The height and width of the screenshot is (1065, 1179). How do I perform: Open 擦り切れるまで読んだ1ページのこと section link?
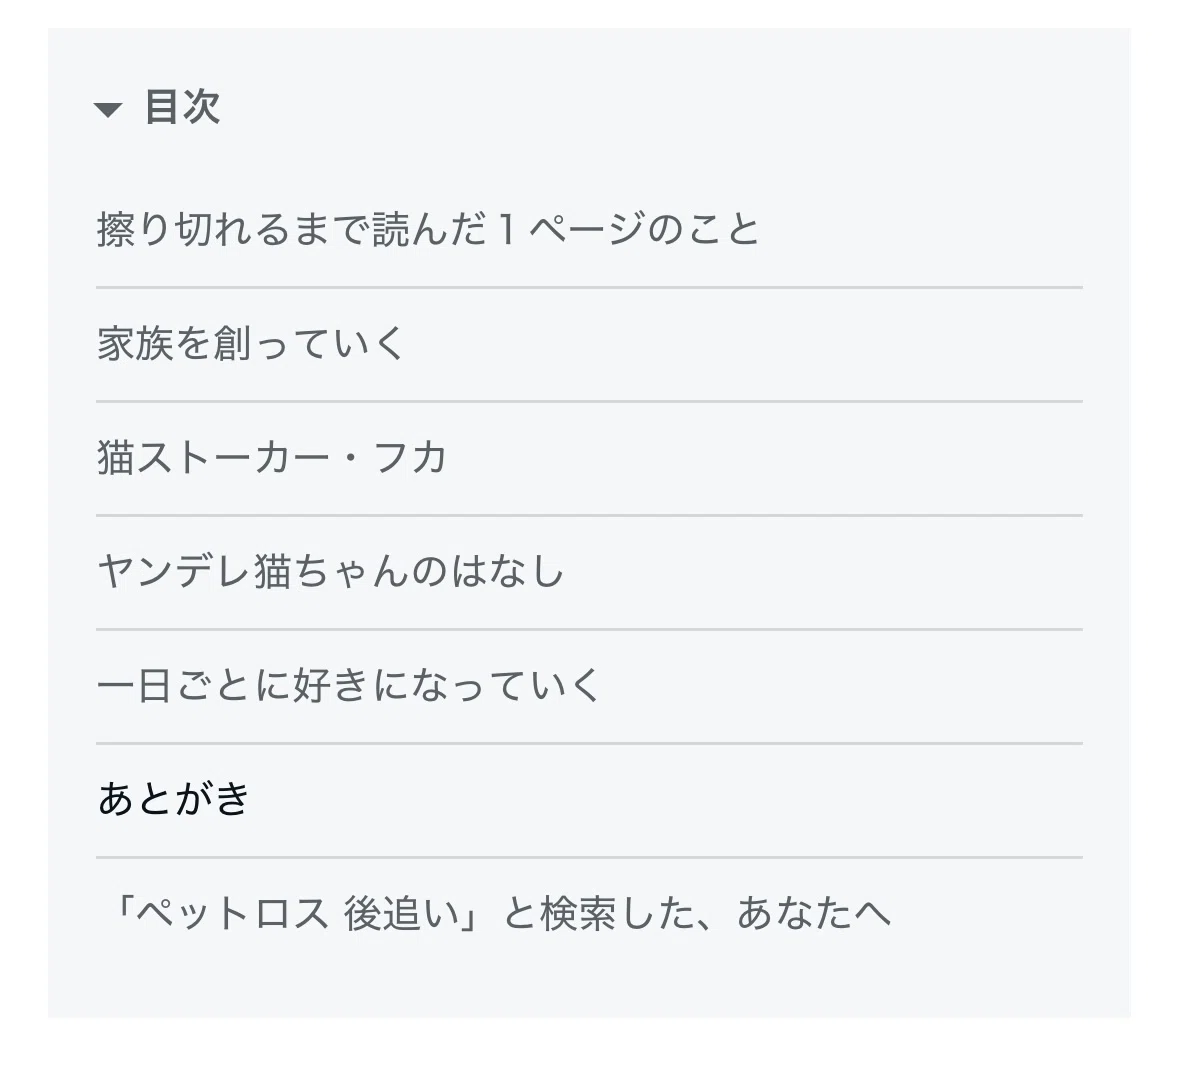[428, 229]
